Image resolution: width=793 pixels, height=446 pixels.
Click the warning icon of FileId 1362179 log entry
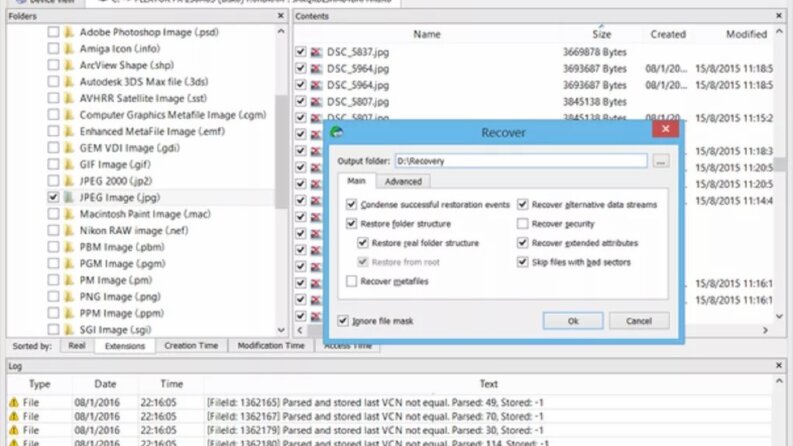14,430
